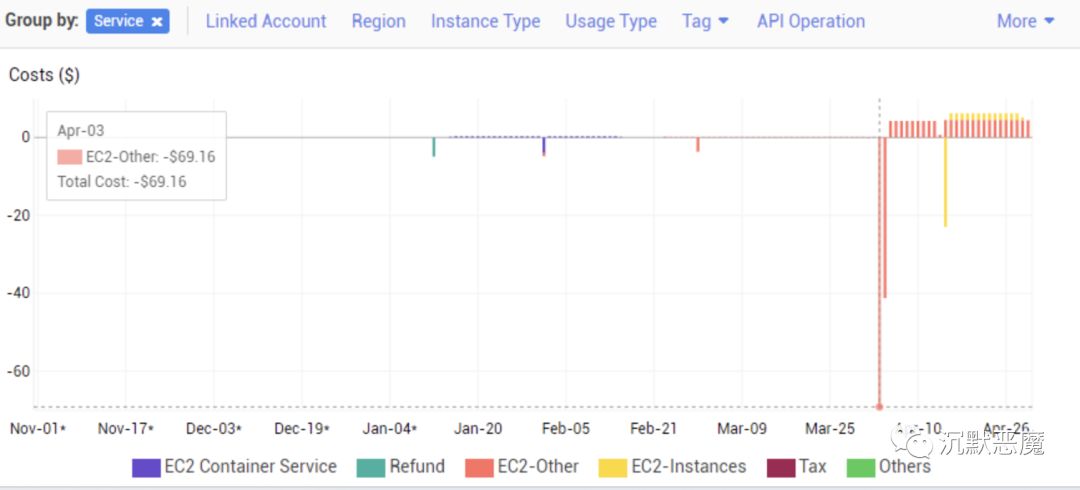Group by Instance Type
This screenshot has height=490, width=1080.
click(x=485, y=21)
